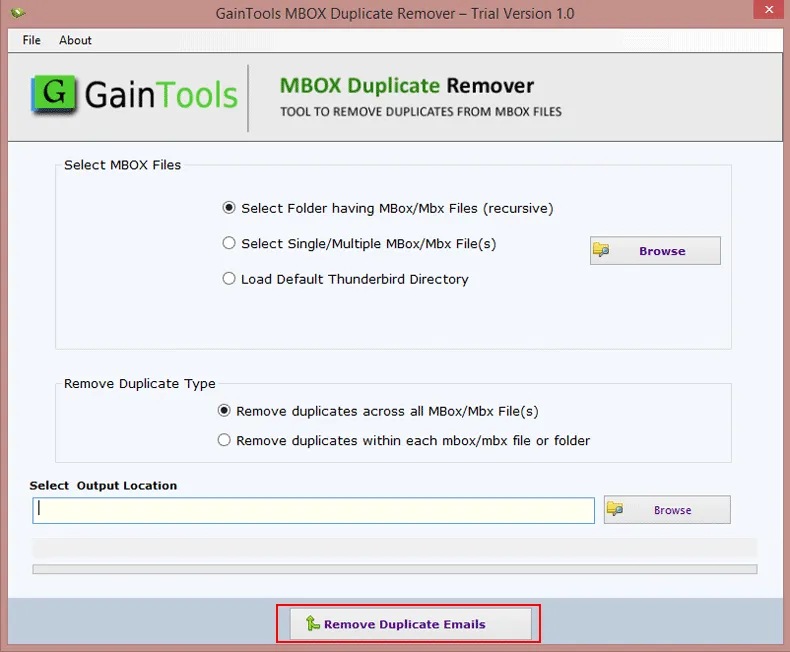The width and height of the screenshot is (790, 652).
Task: Click the tagline 'Tool to remove duplicates from MBOX files'
Action: coord(420,111)
